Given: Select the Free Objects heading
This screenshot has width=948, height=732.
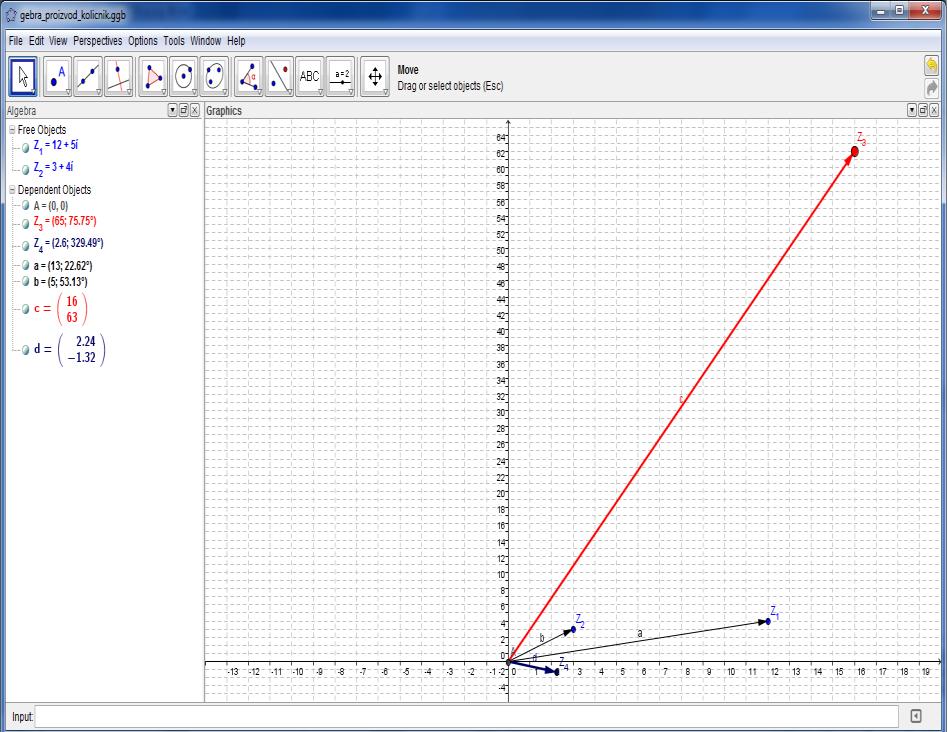Looking at the screenshot, I should 42,129.
